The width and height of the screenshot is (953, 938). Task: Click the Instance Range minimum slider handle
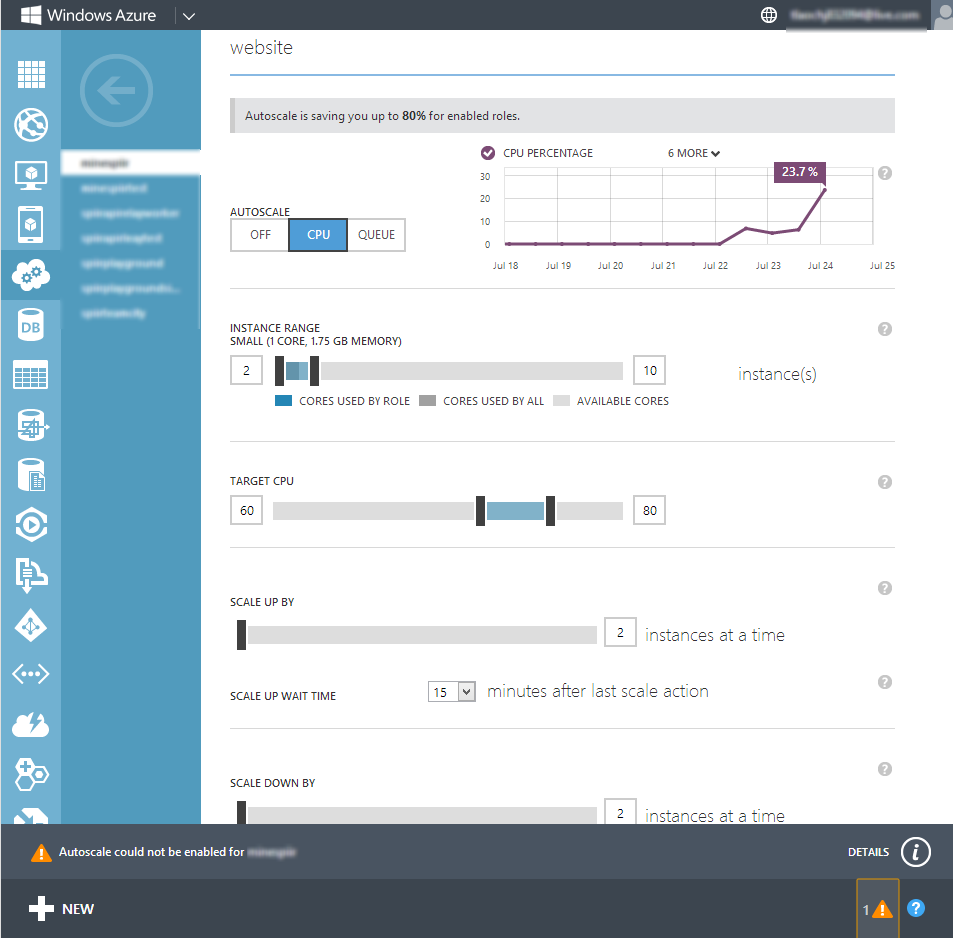280,371
